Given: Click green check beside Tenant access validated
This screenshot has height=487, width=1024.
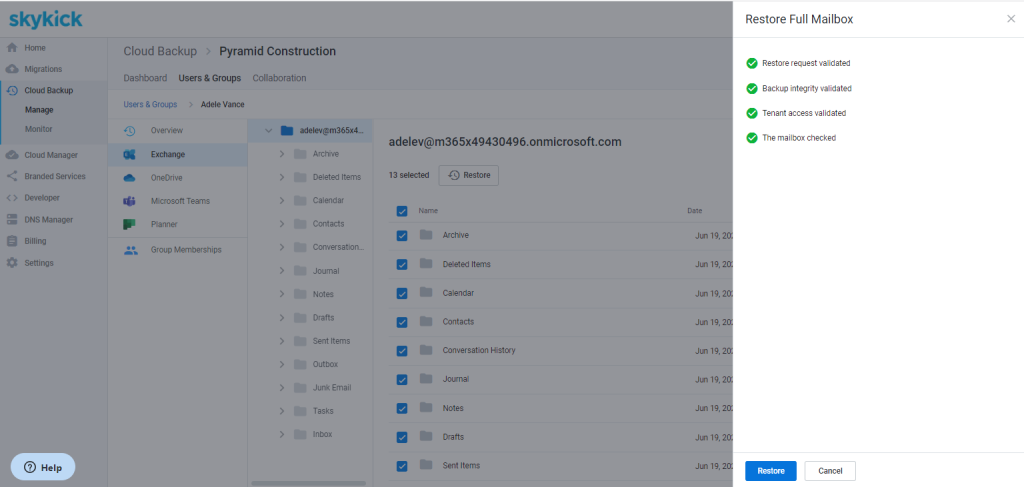Looking at the screenshot, I should click(752, 113).
